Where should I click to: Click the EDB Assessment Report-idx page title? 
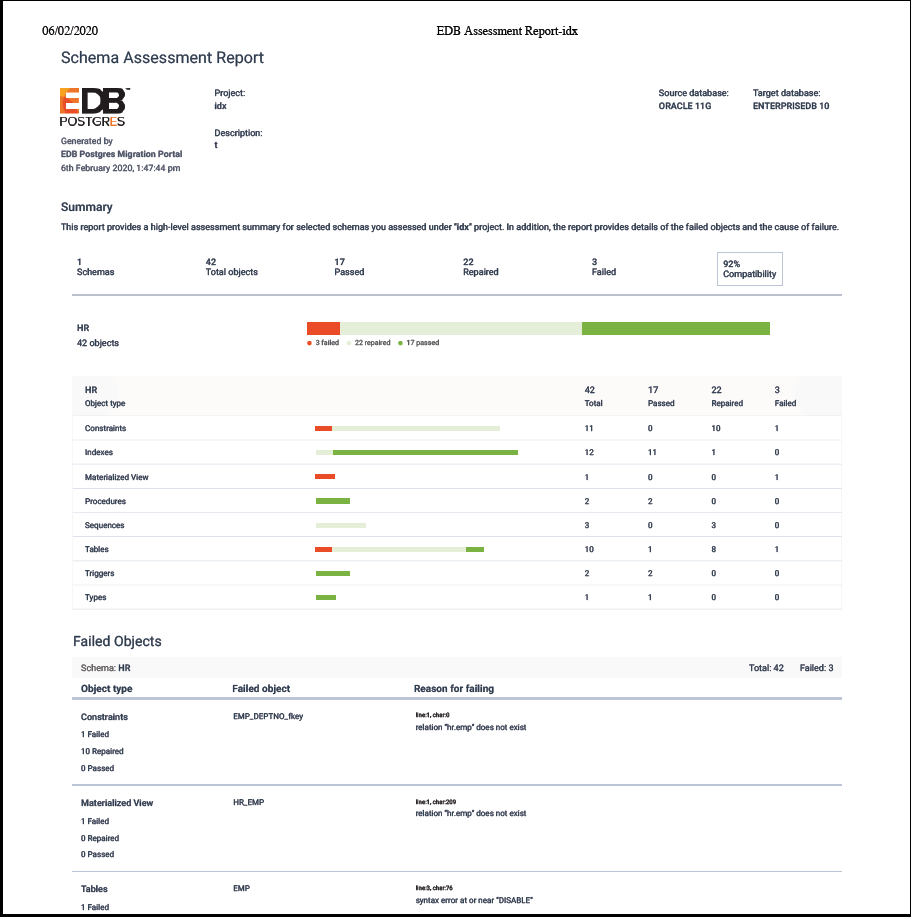[x=507, y=31]
